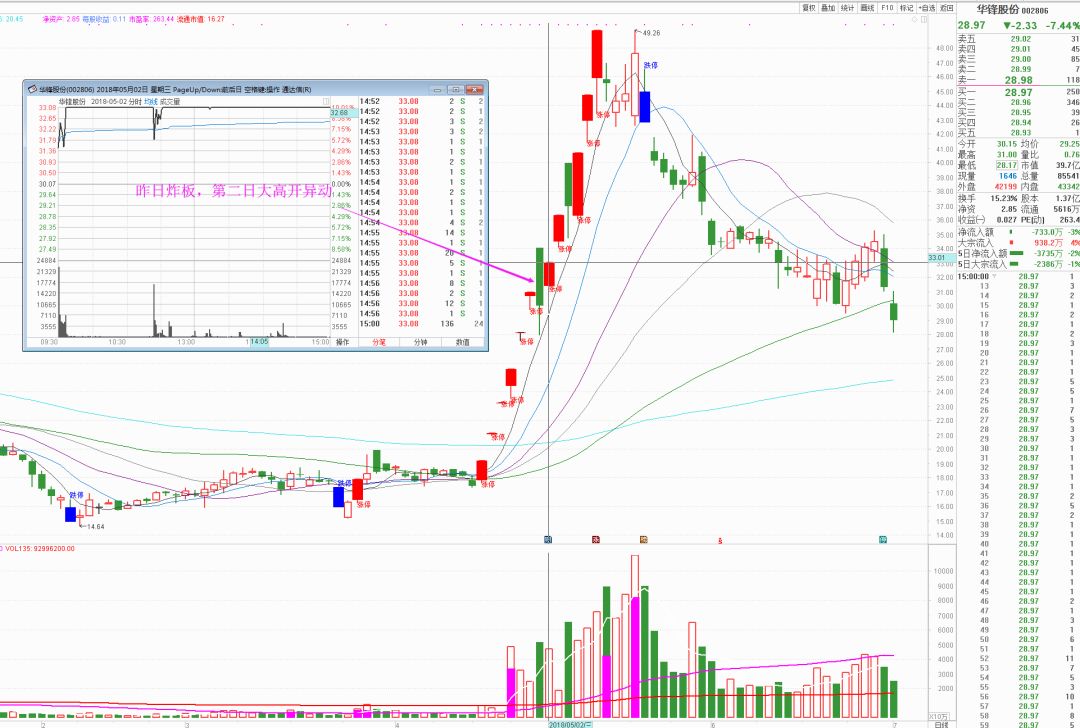Click the 2018/05/02 date label on the time axis

click(x=570, y=725)
